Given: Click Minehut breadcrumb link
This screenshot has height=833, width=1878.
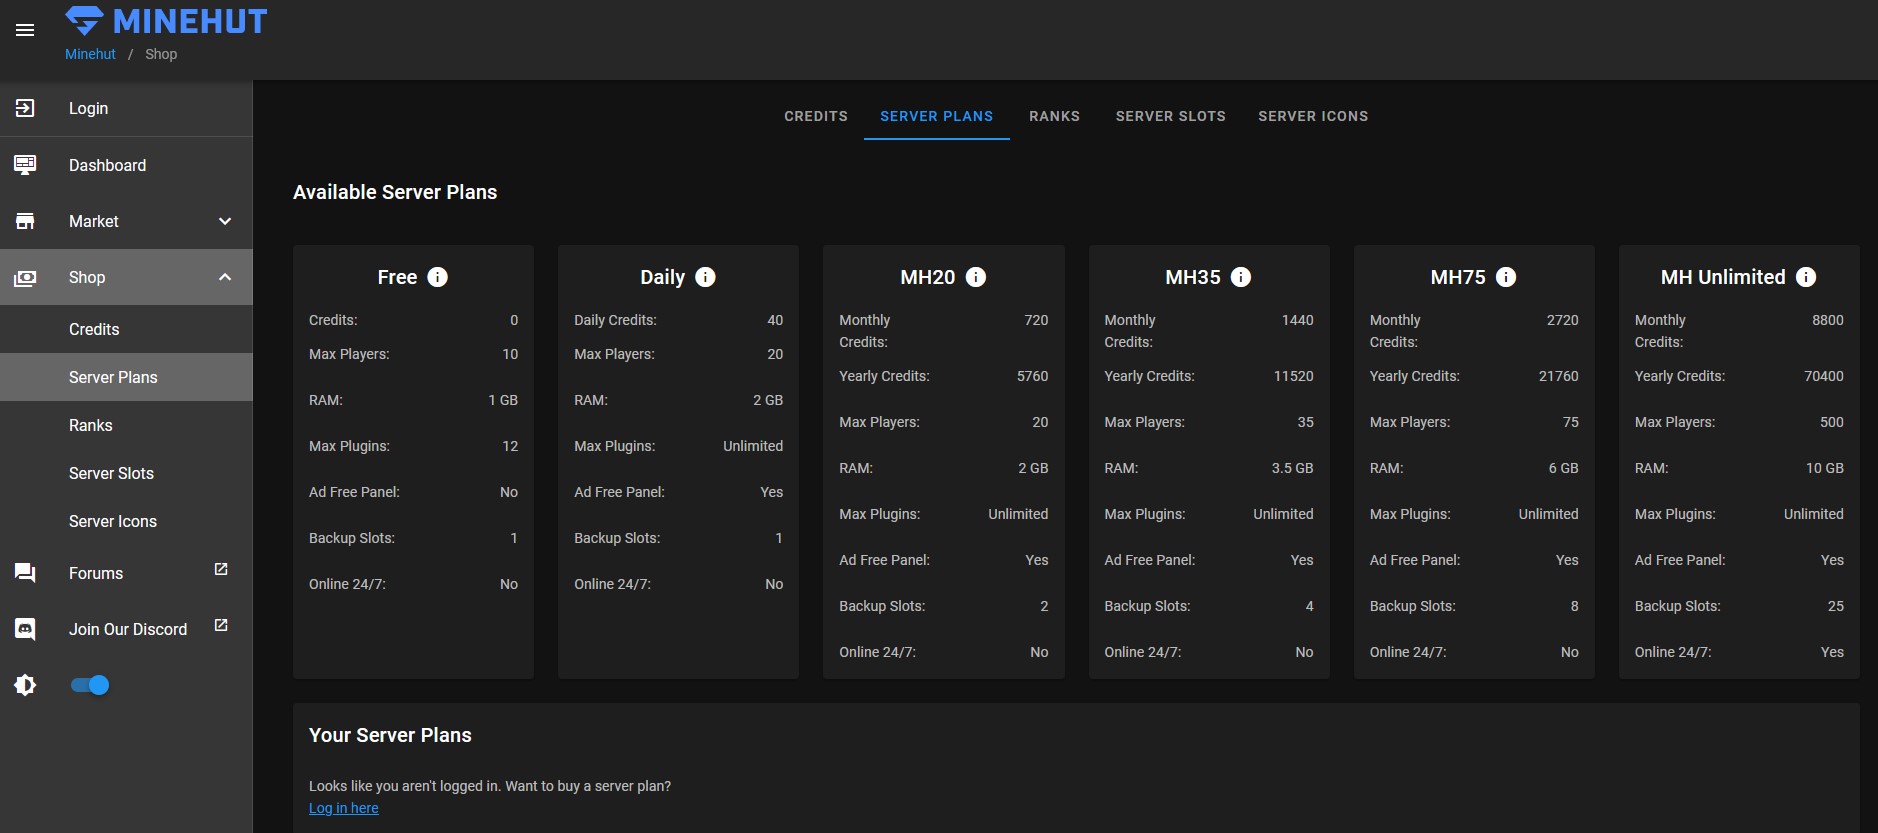Looking at the screenshot, I should click(90, 54).
